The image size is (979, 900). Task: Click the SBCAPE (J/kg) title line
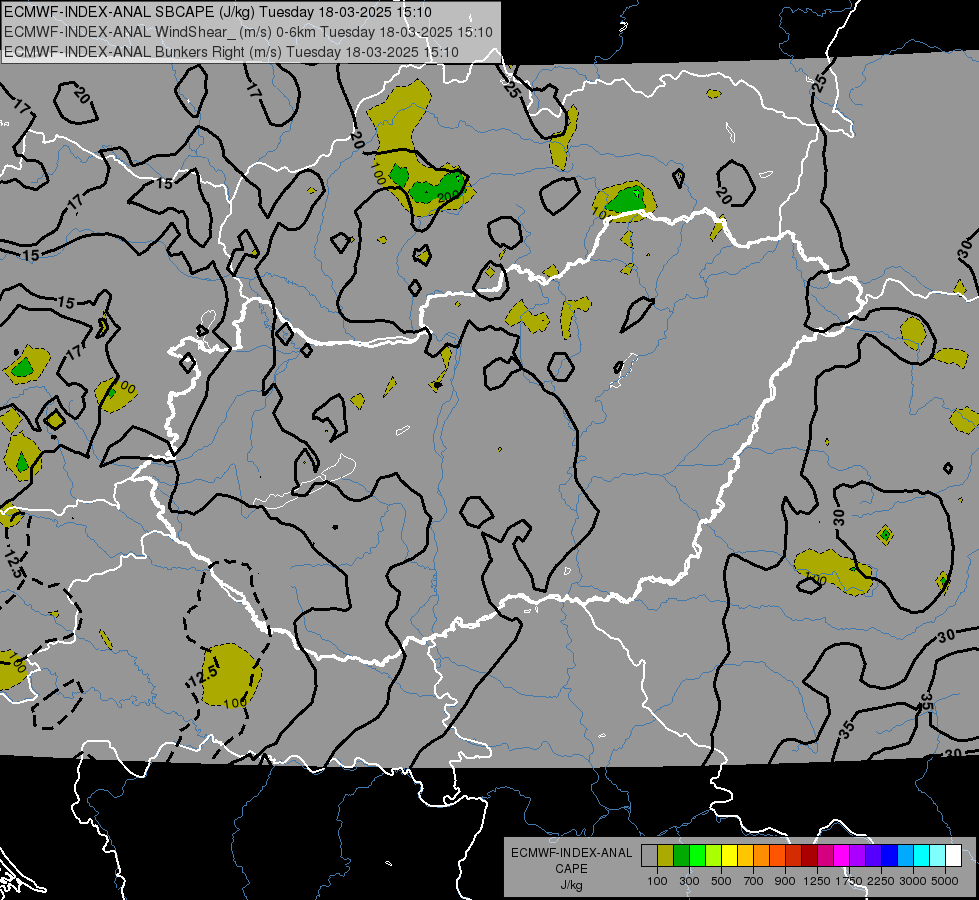coord(217,12)
